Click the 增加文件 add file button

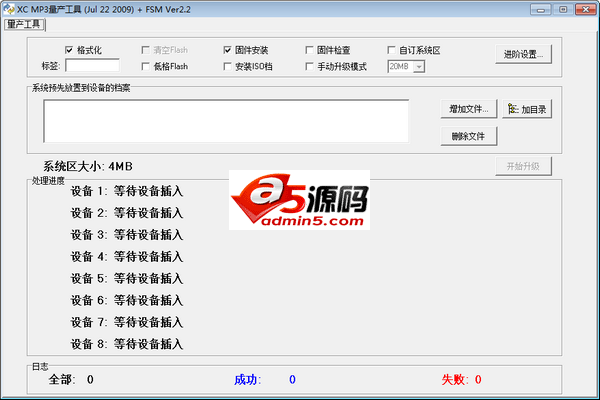[x=469, y=109]
